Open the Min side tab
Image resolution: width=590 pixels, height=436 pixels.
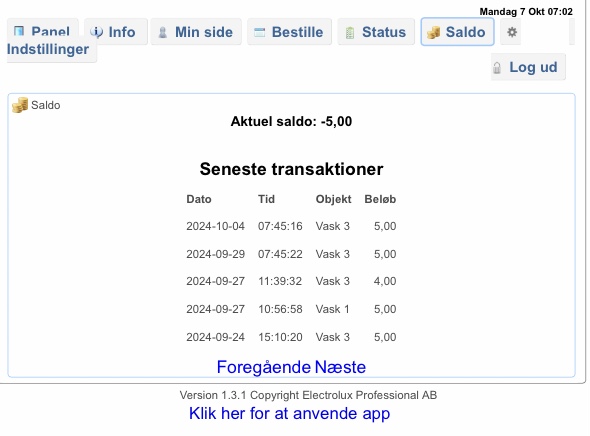coord(196,32)
